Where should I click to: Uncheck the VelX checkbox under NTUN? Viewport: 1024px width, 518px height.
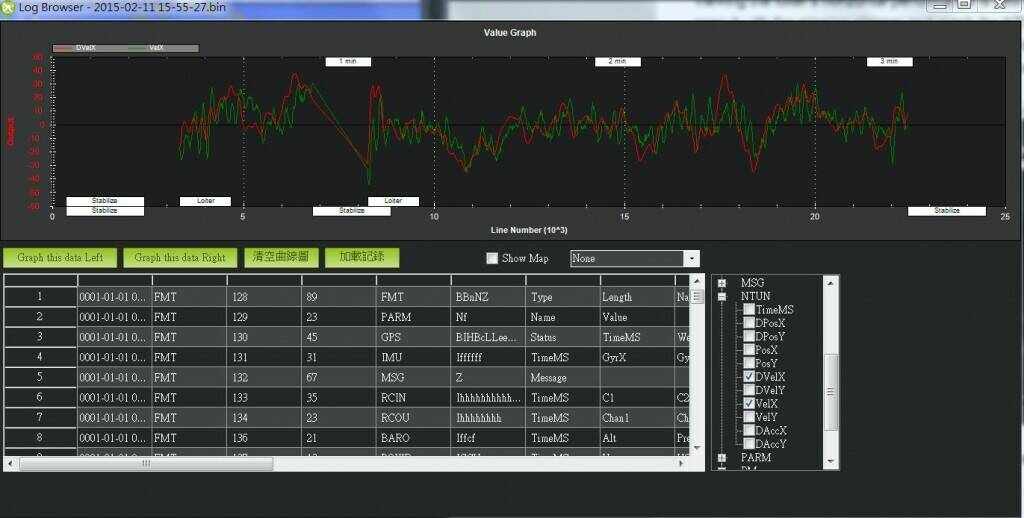tap(749, 403)
